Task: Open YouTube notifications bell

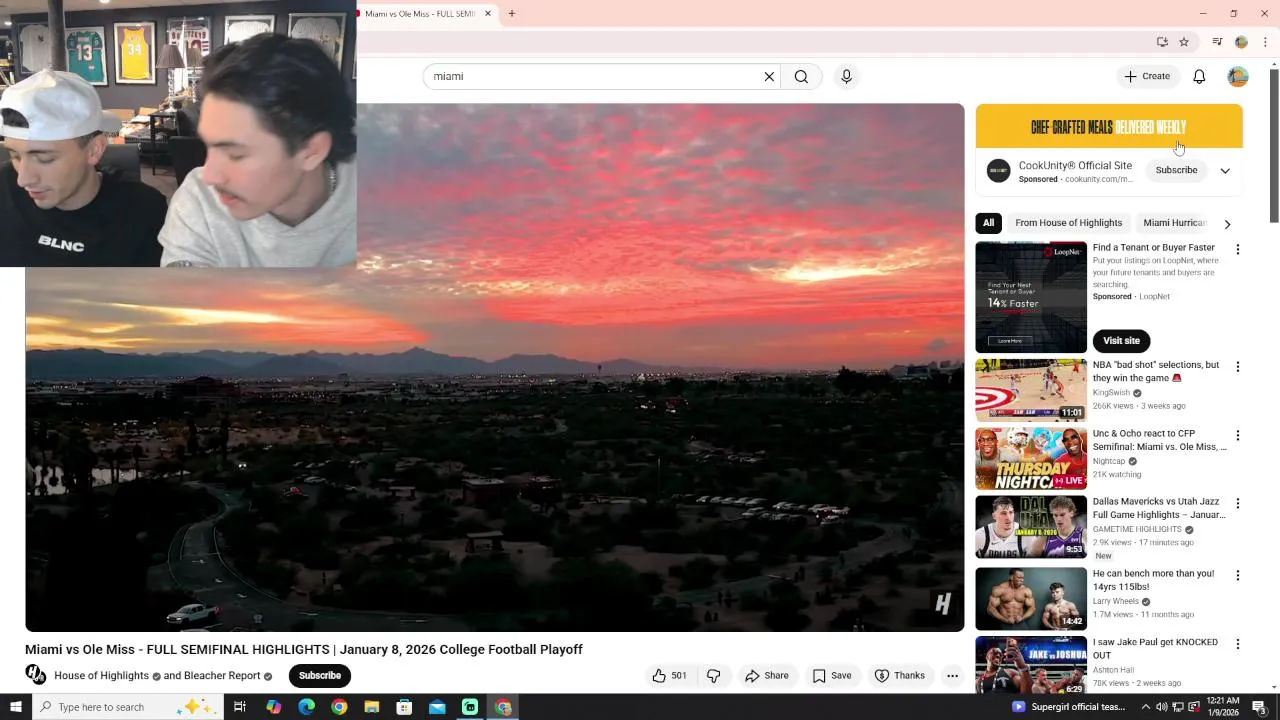Action: tap(1199, 76)
